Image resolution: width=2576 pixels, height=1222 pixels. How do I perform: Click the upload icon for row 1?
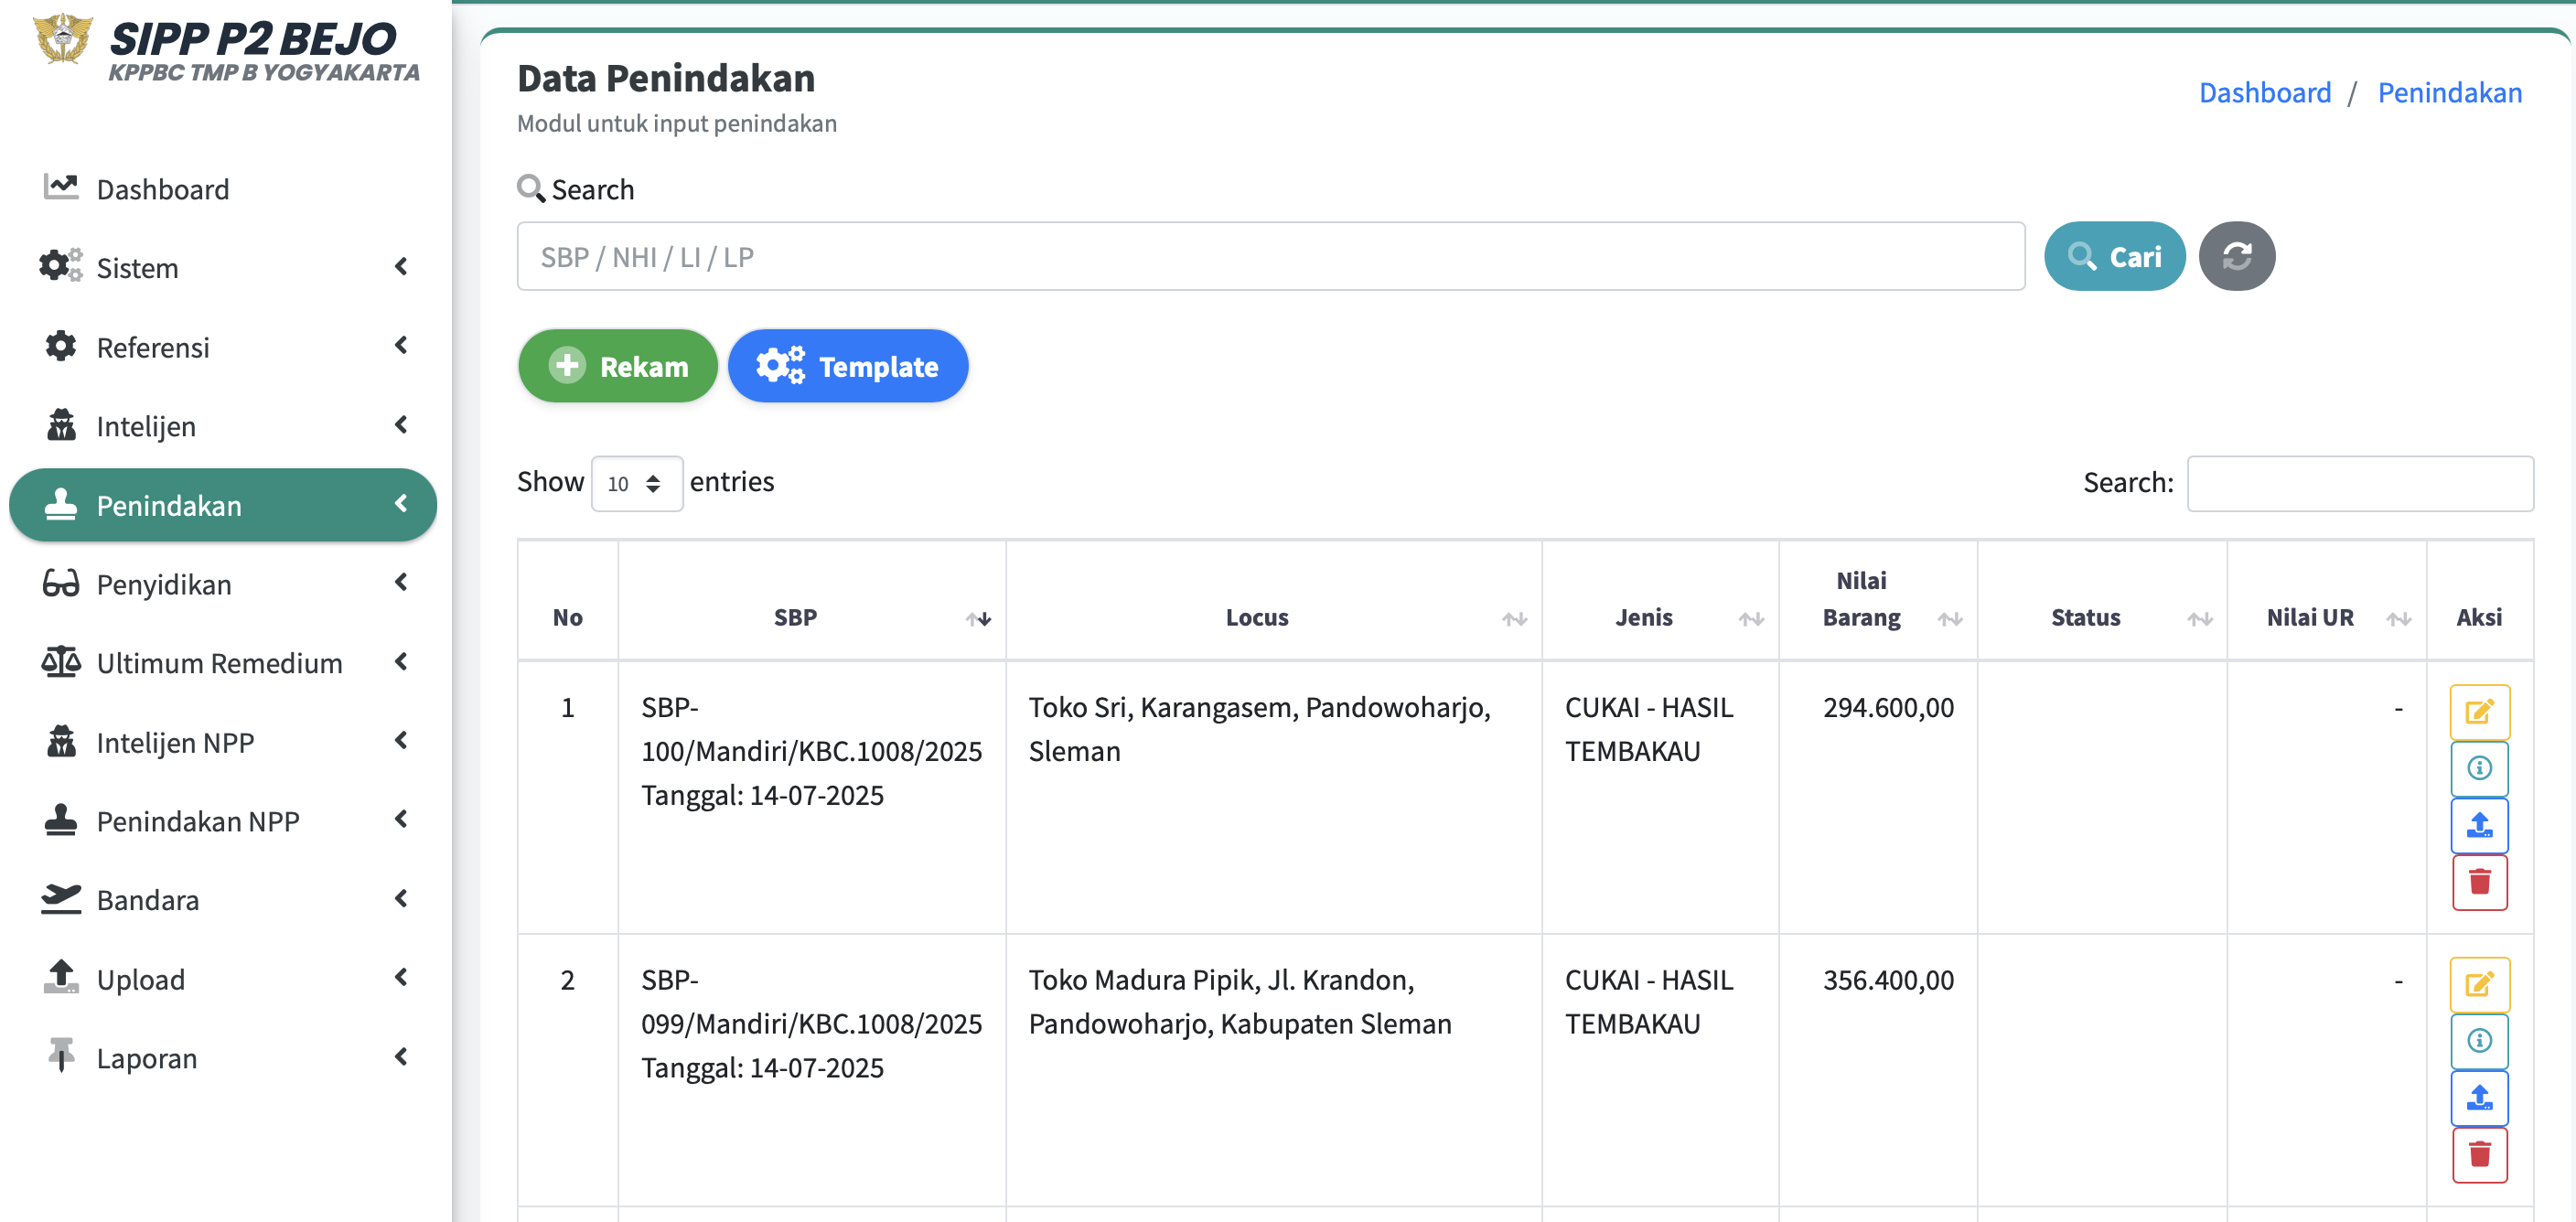click(x=2478, y=825)
